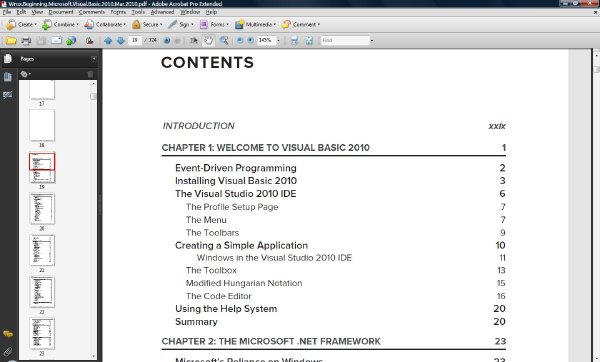Open the Create dropdown
The width and height of the screenshot is (600, 362).
pos(22,24)
